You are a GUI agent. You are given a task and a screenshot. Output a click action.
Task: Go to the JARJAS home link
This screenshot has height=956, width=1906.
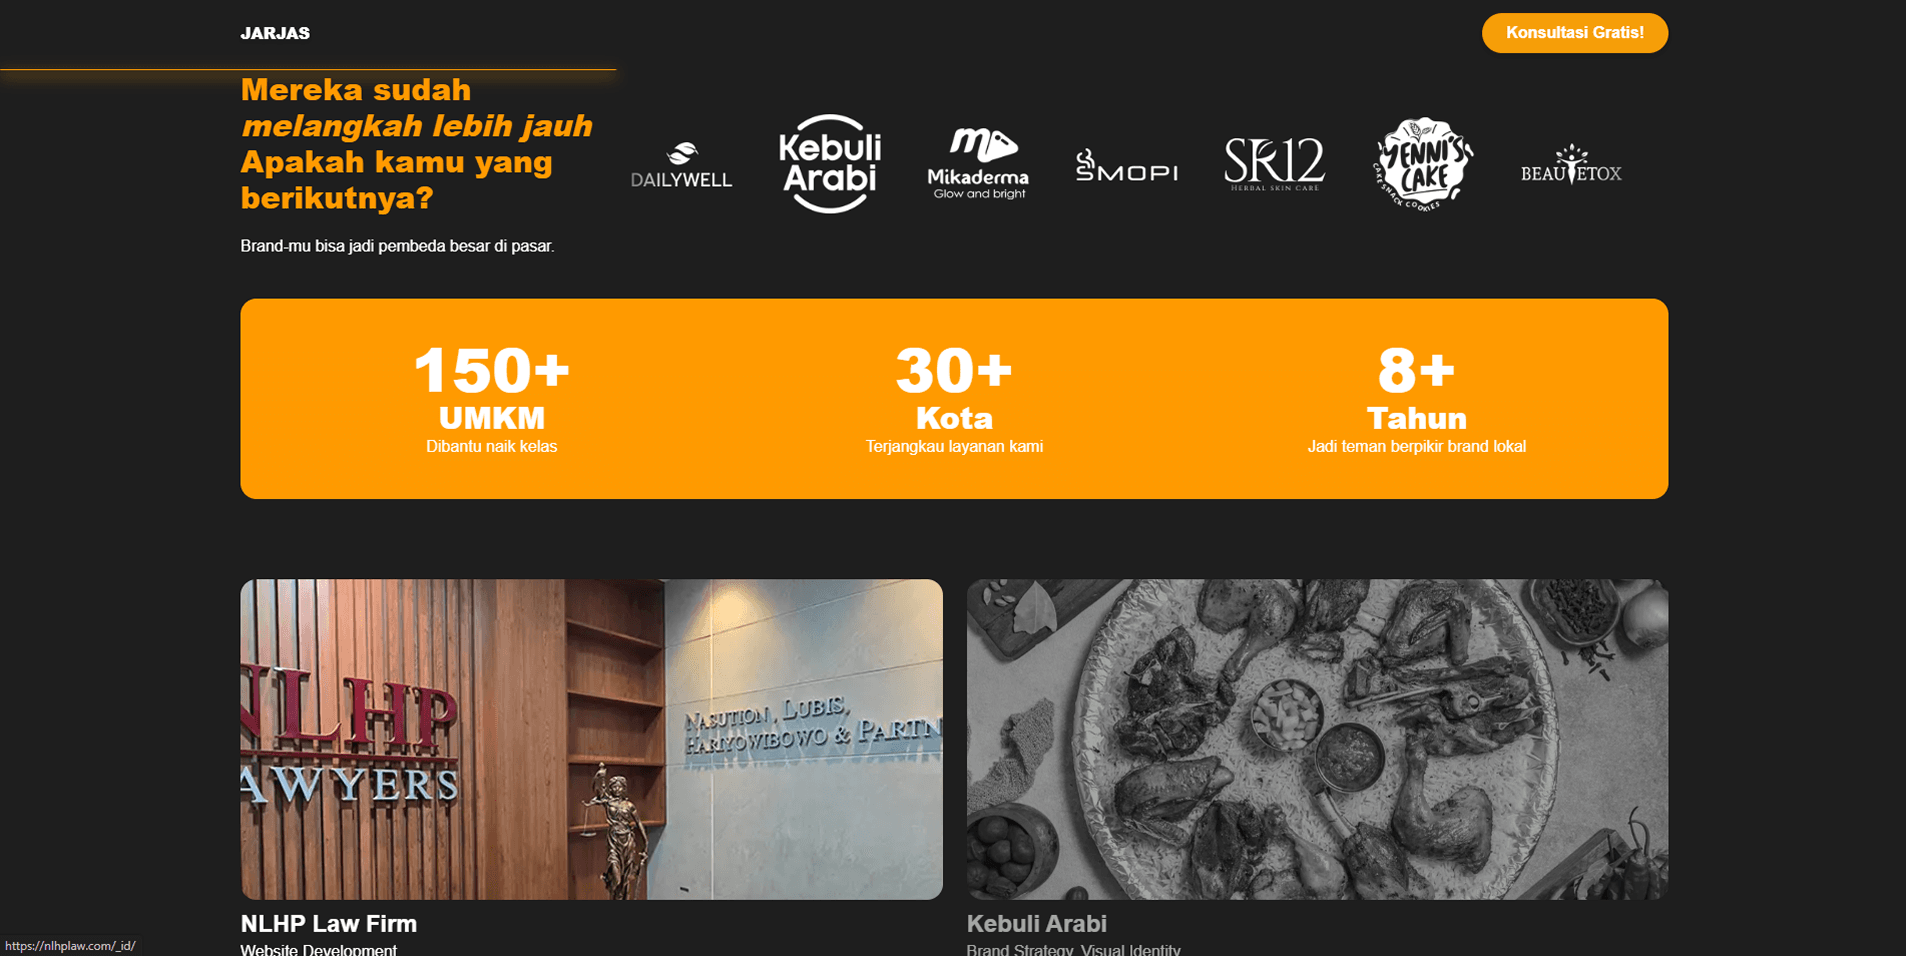coord(275,33)
